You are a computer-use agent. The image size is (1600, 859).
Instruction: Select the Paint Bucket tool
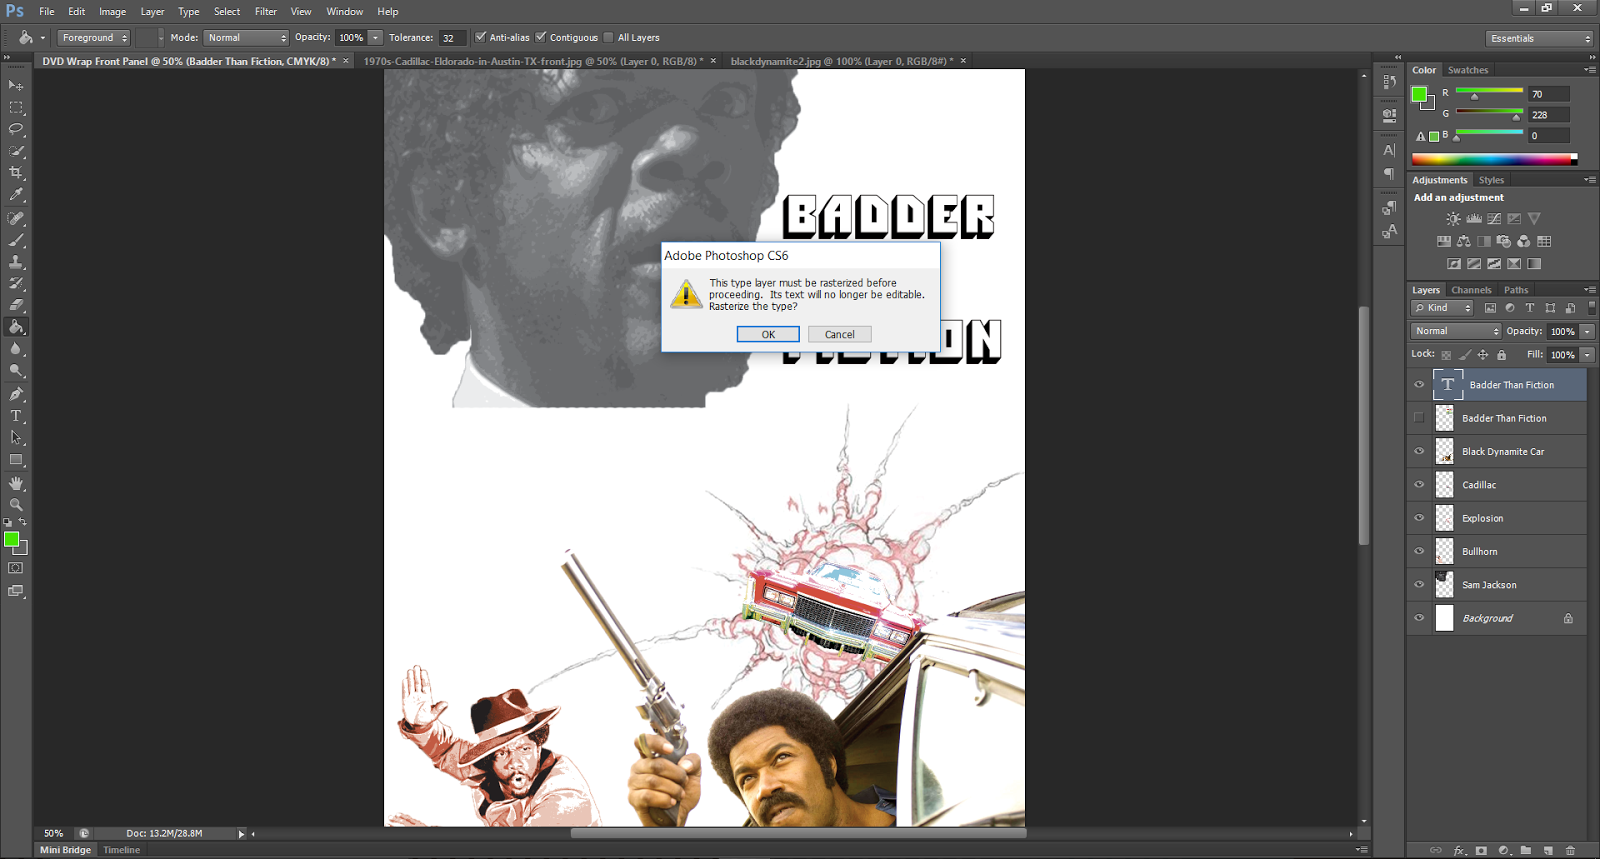pyautogui.click(x=16, y=327)
